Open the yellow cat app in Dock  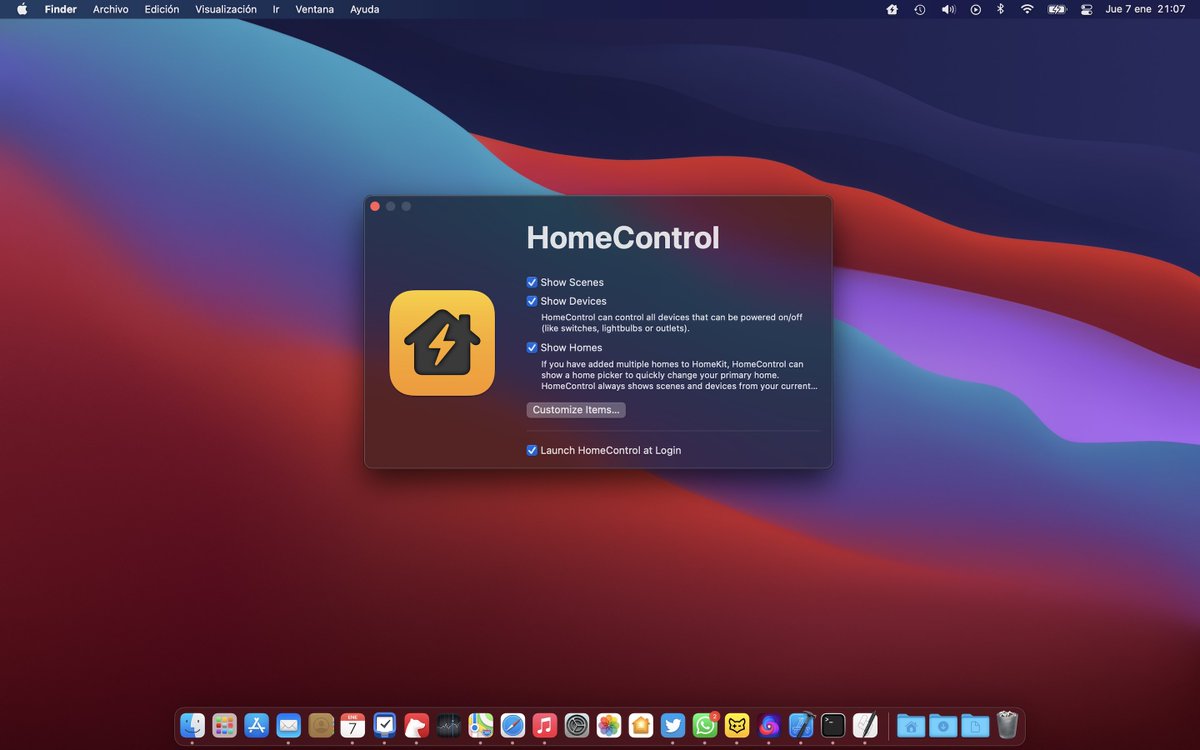(x=737, y=725)
